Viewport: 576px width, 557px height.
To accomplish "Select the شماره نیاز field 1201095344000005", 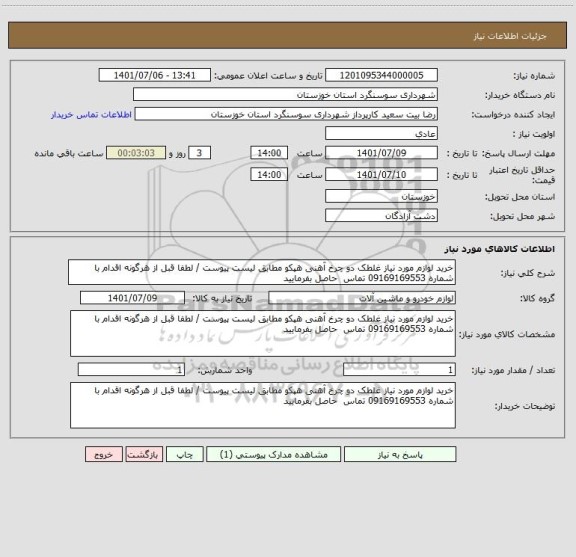I will [x=381, y=75].
